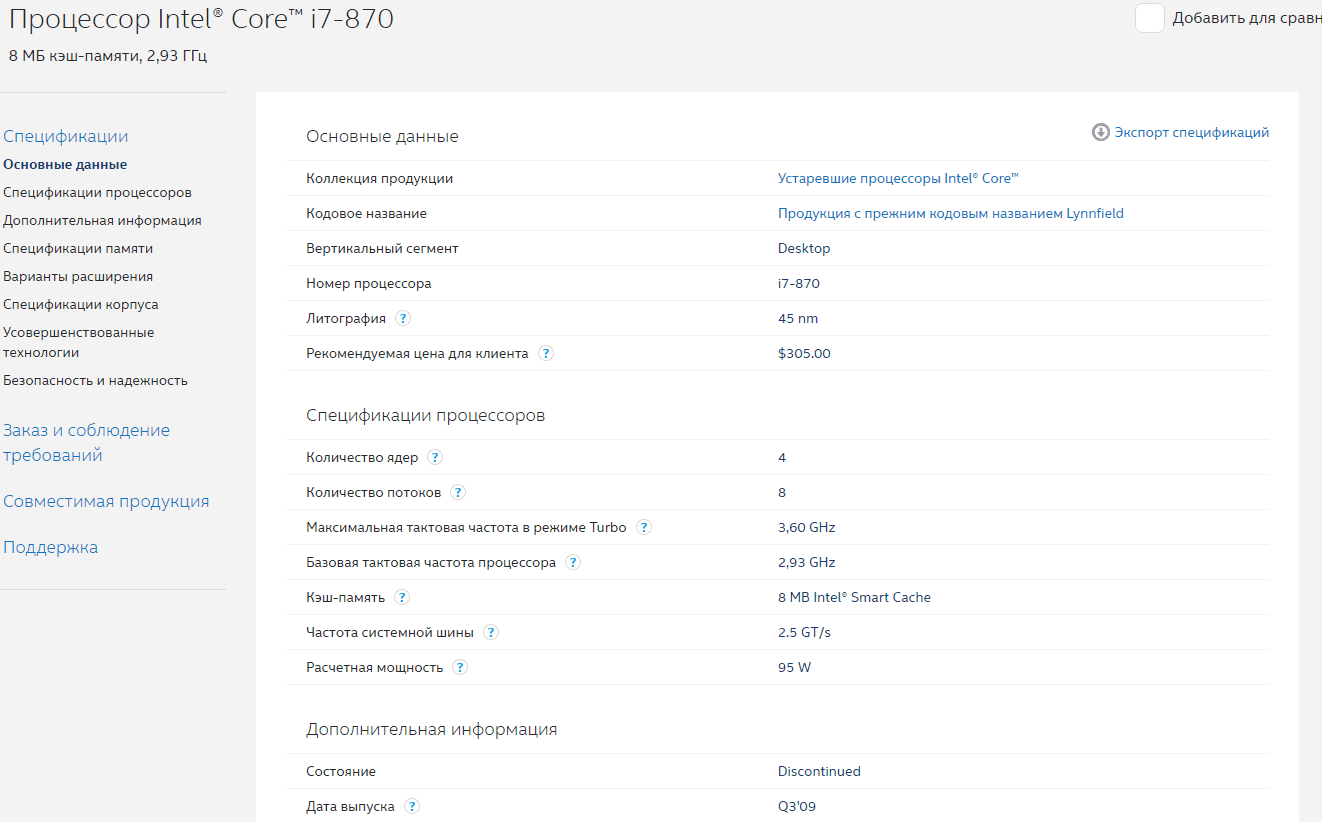This screenshot has height=822, width=1322.
Task: Click the 2,93 GHz base frequency value
Action: pos(806,562)
